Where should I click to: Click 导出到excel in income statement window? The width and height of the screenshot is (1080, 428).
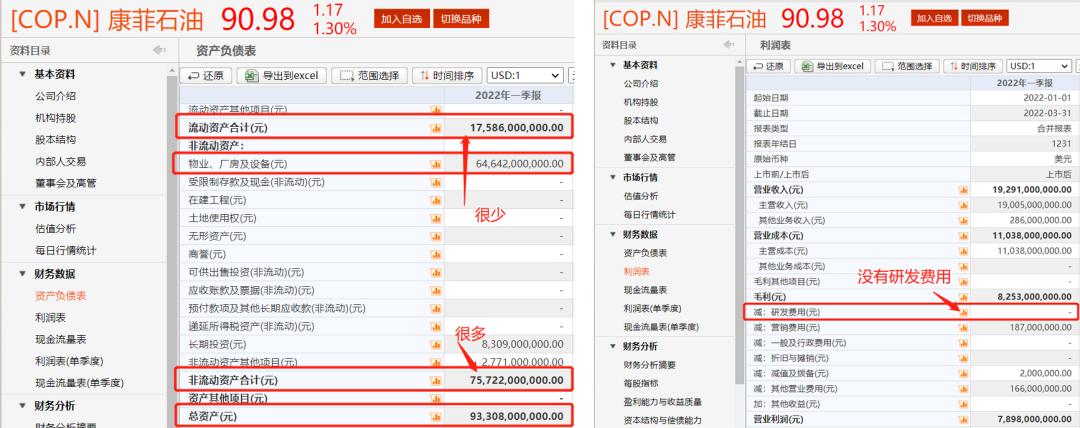(x=833, y=66)
